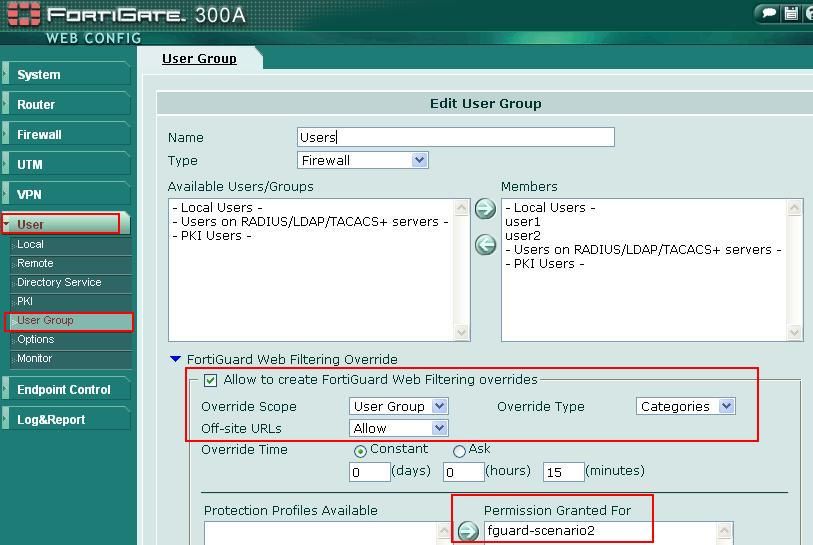Switch to the User Group tab
813x545 pixels.
[x=199, y=58]
